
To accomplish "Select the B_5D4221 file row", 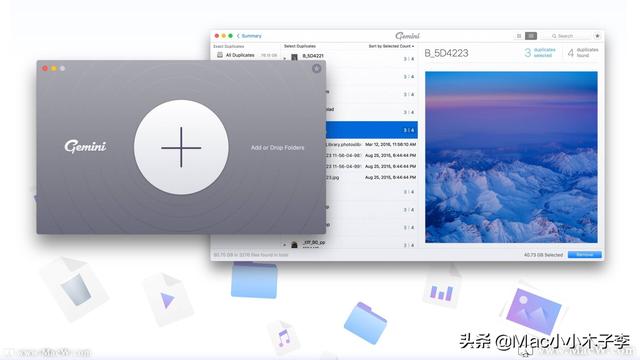I will point(349,57).
